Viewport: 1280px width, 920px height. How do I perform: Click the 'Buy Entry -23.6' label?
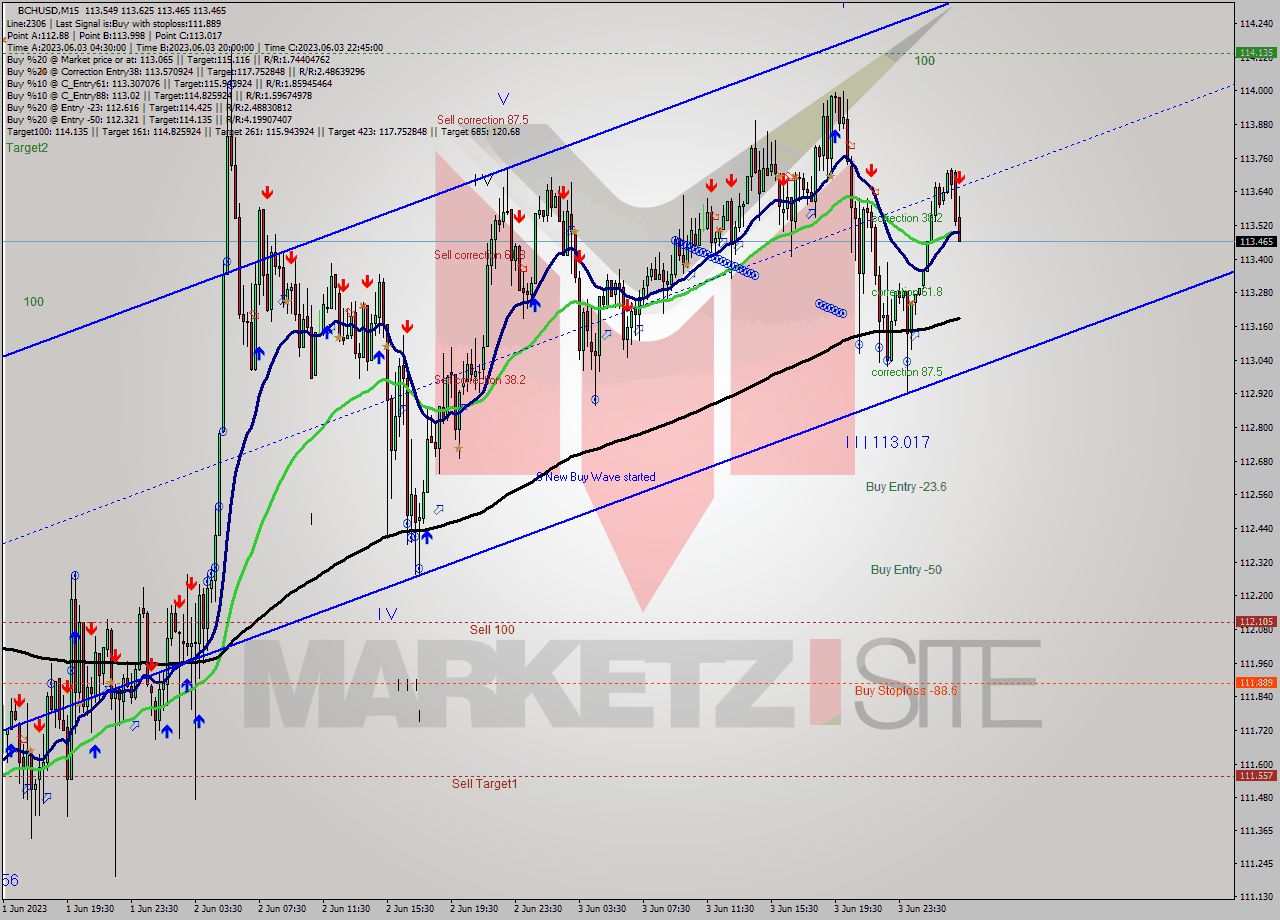point(906,487)
